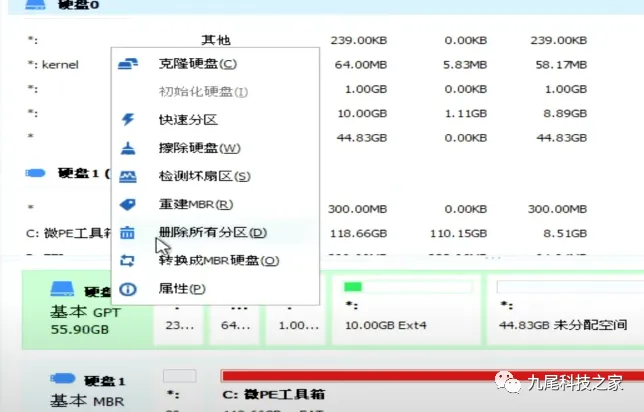Click the green usage bar of the Ext4 partition

point(353,287)
